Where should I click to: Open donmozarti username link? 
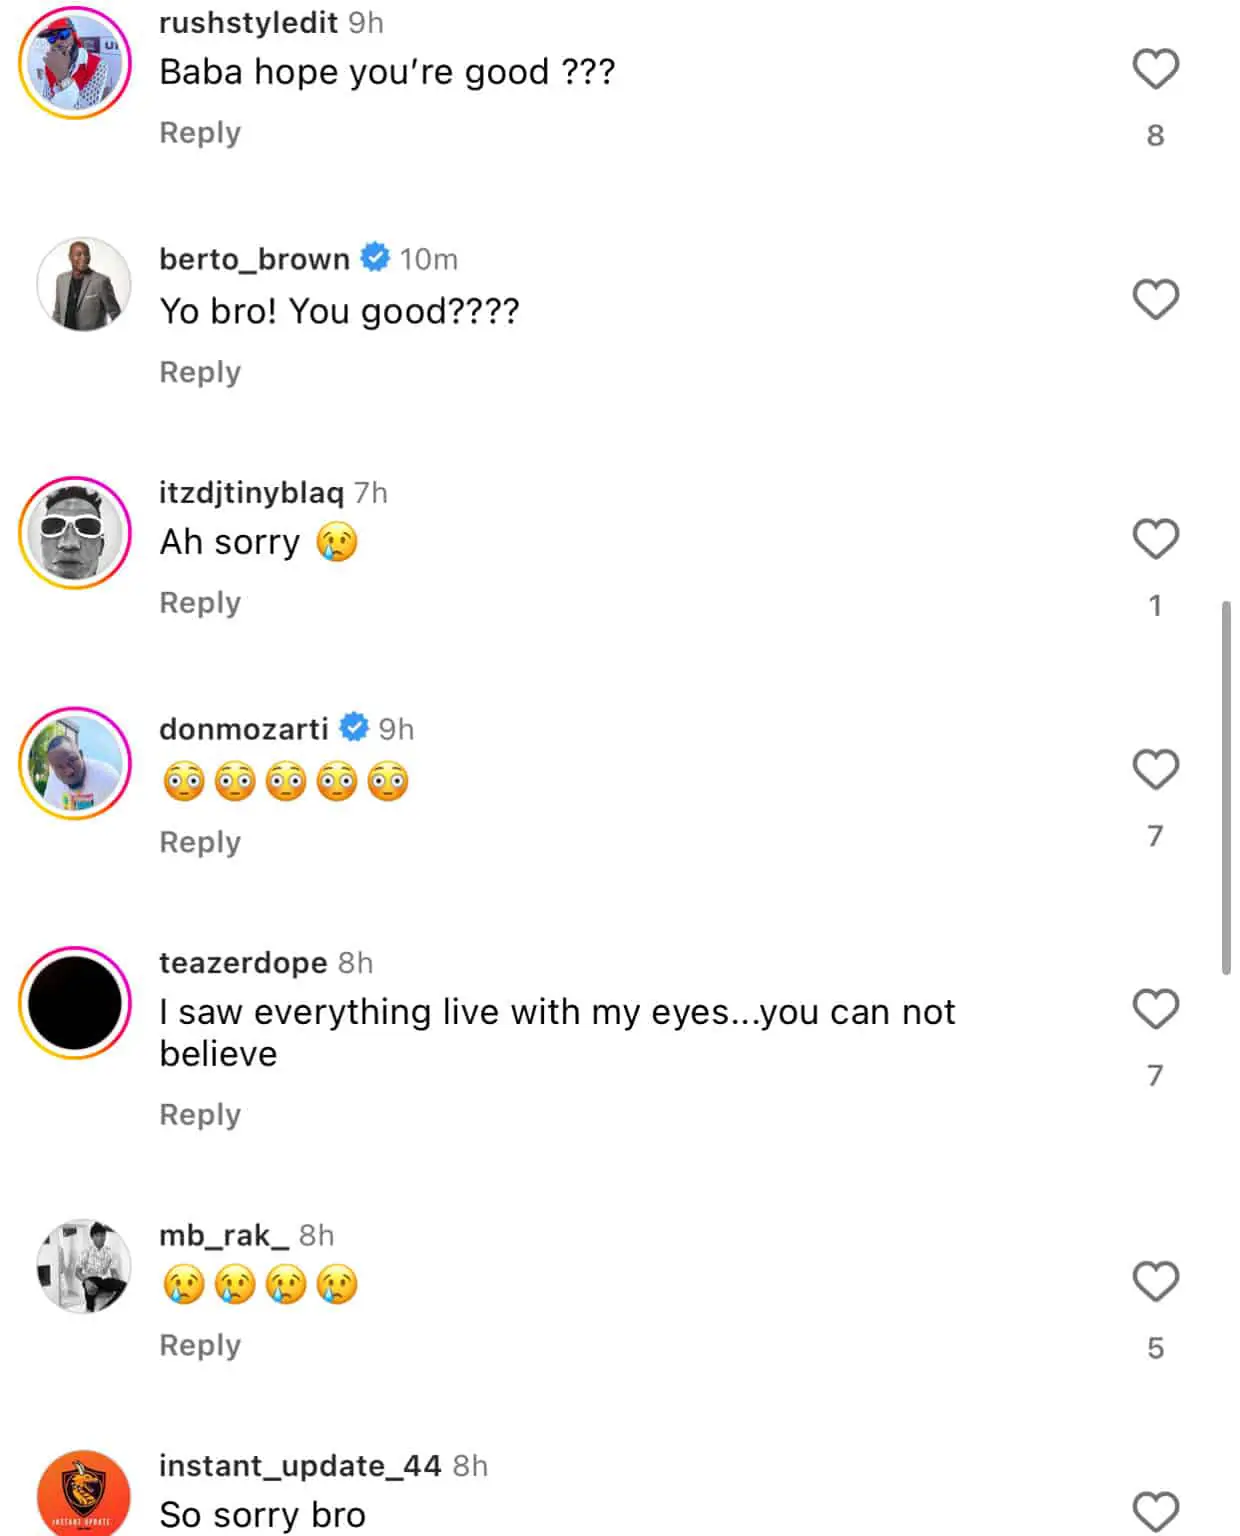(x=244, y=729)
